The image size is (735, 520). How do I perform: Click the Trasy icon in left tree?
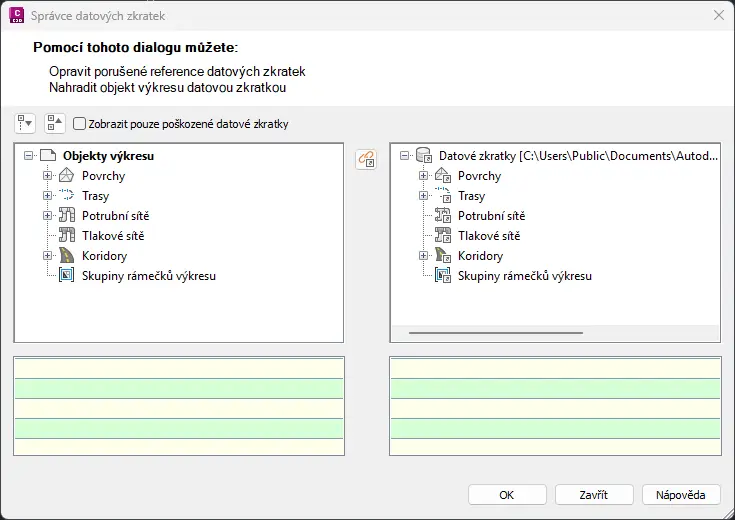[x=67, y=196]
